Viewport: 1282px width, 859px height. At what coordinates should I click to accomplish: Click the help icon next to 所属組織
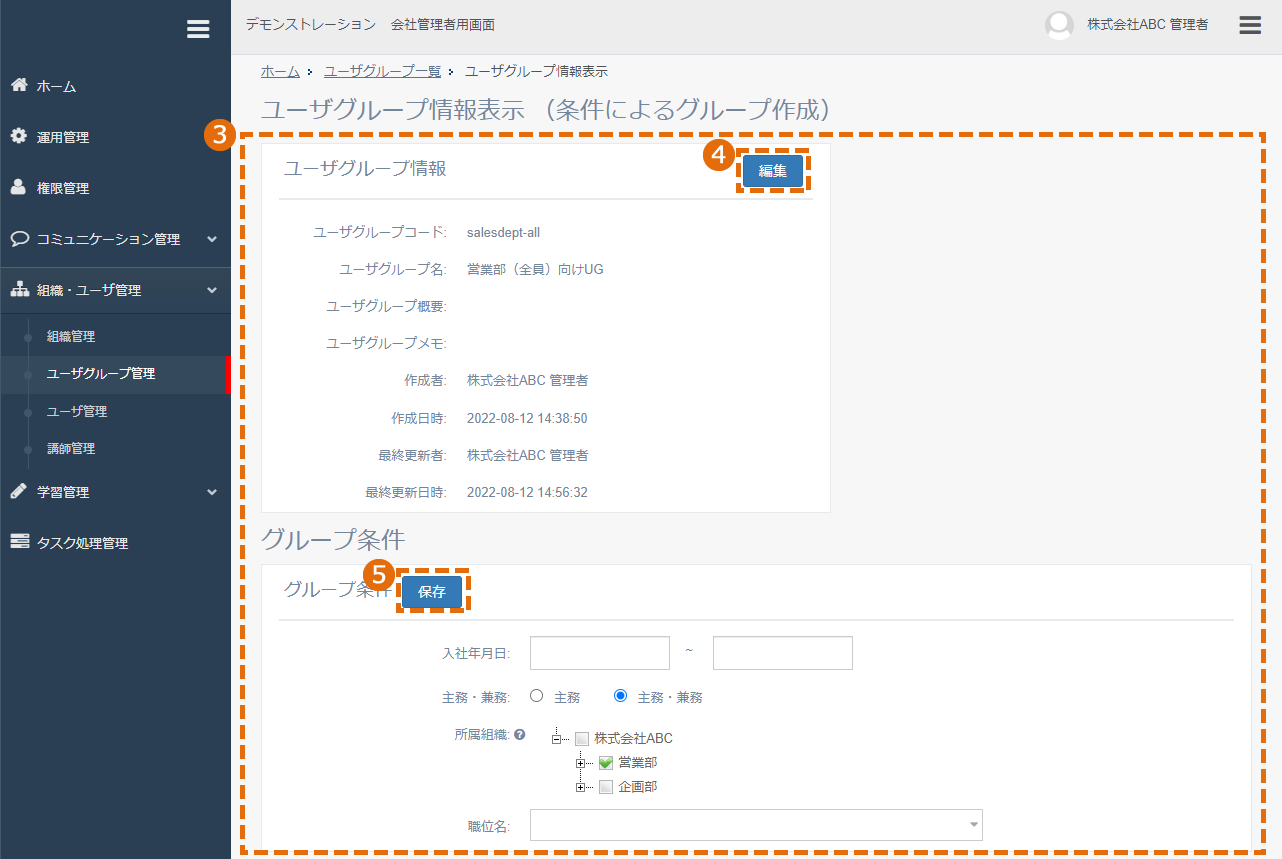520,735
